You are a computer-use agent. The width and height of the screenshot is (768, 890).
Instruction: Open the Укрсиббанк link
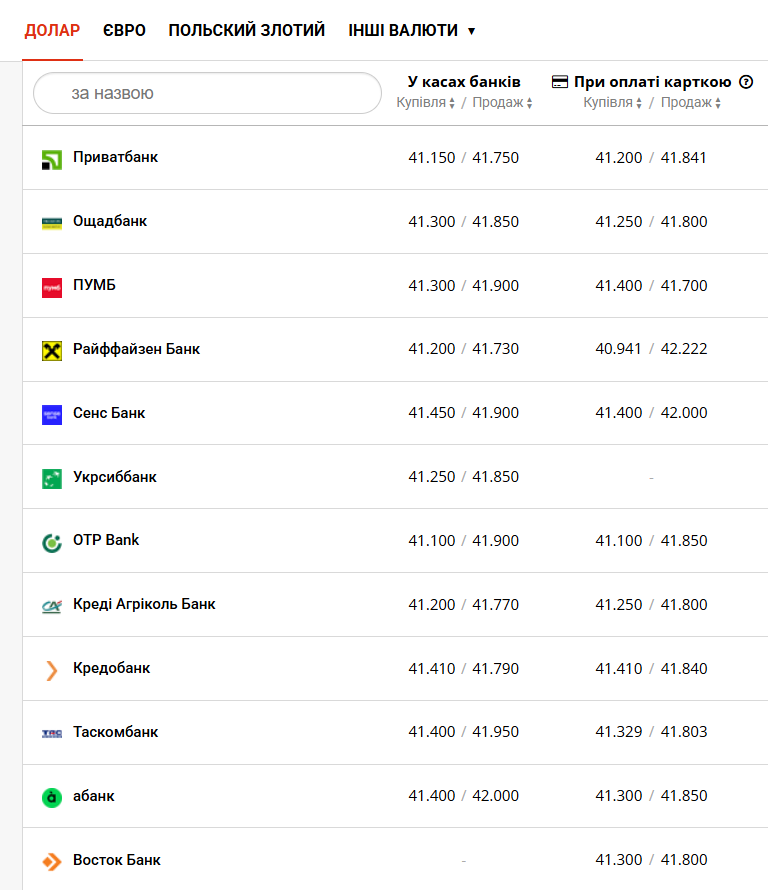[115, 477]
